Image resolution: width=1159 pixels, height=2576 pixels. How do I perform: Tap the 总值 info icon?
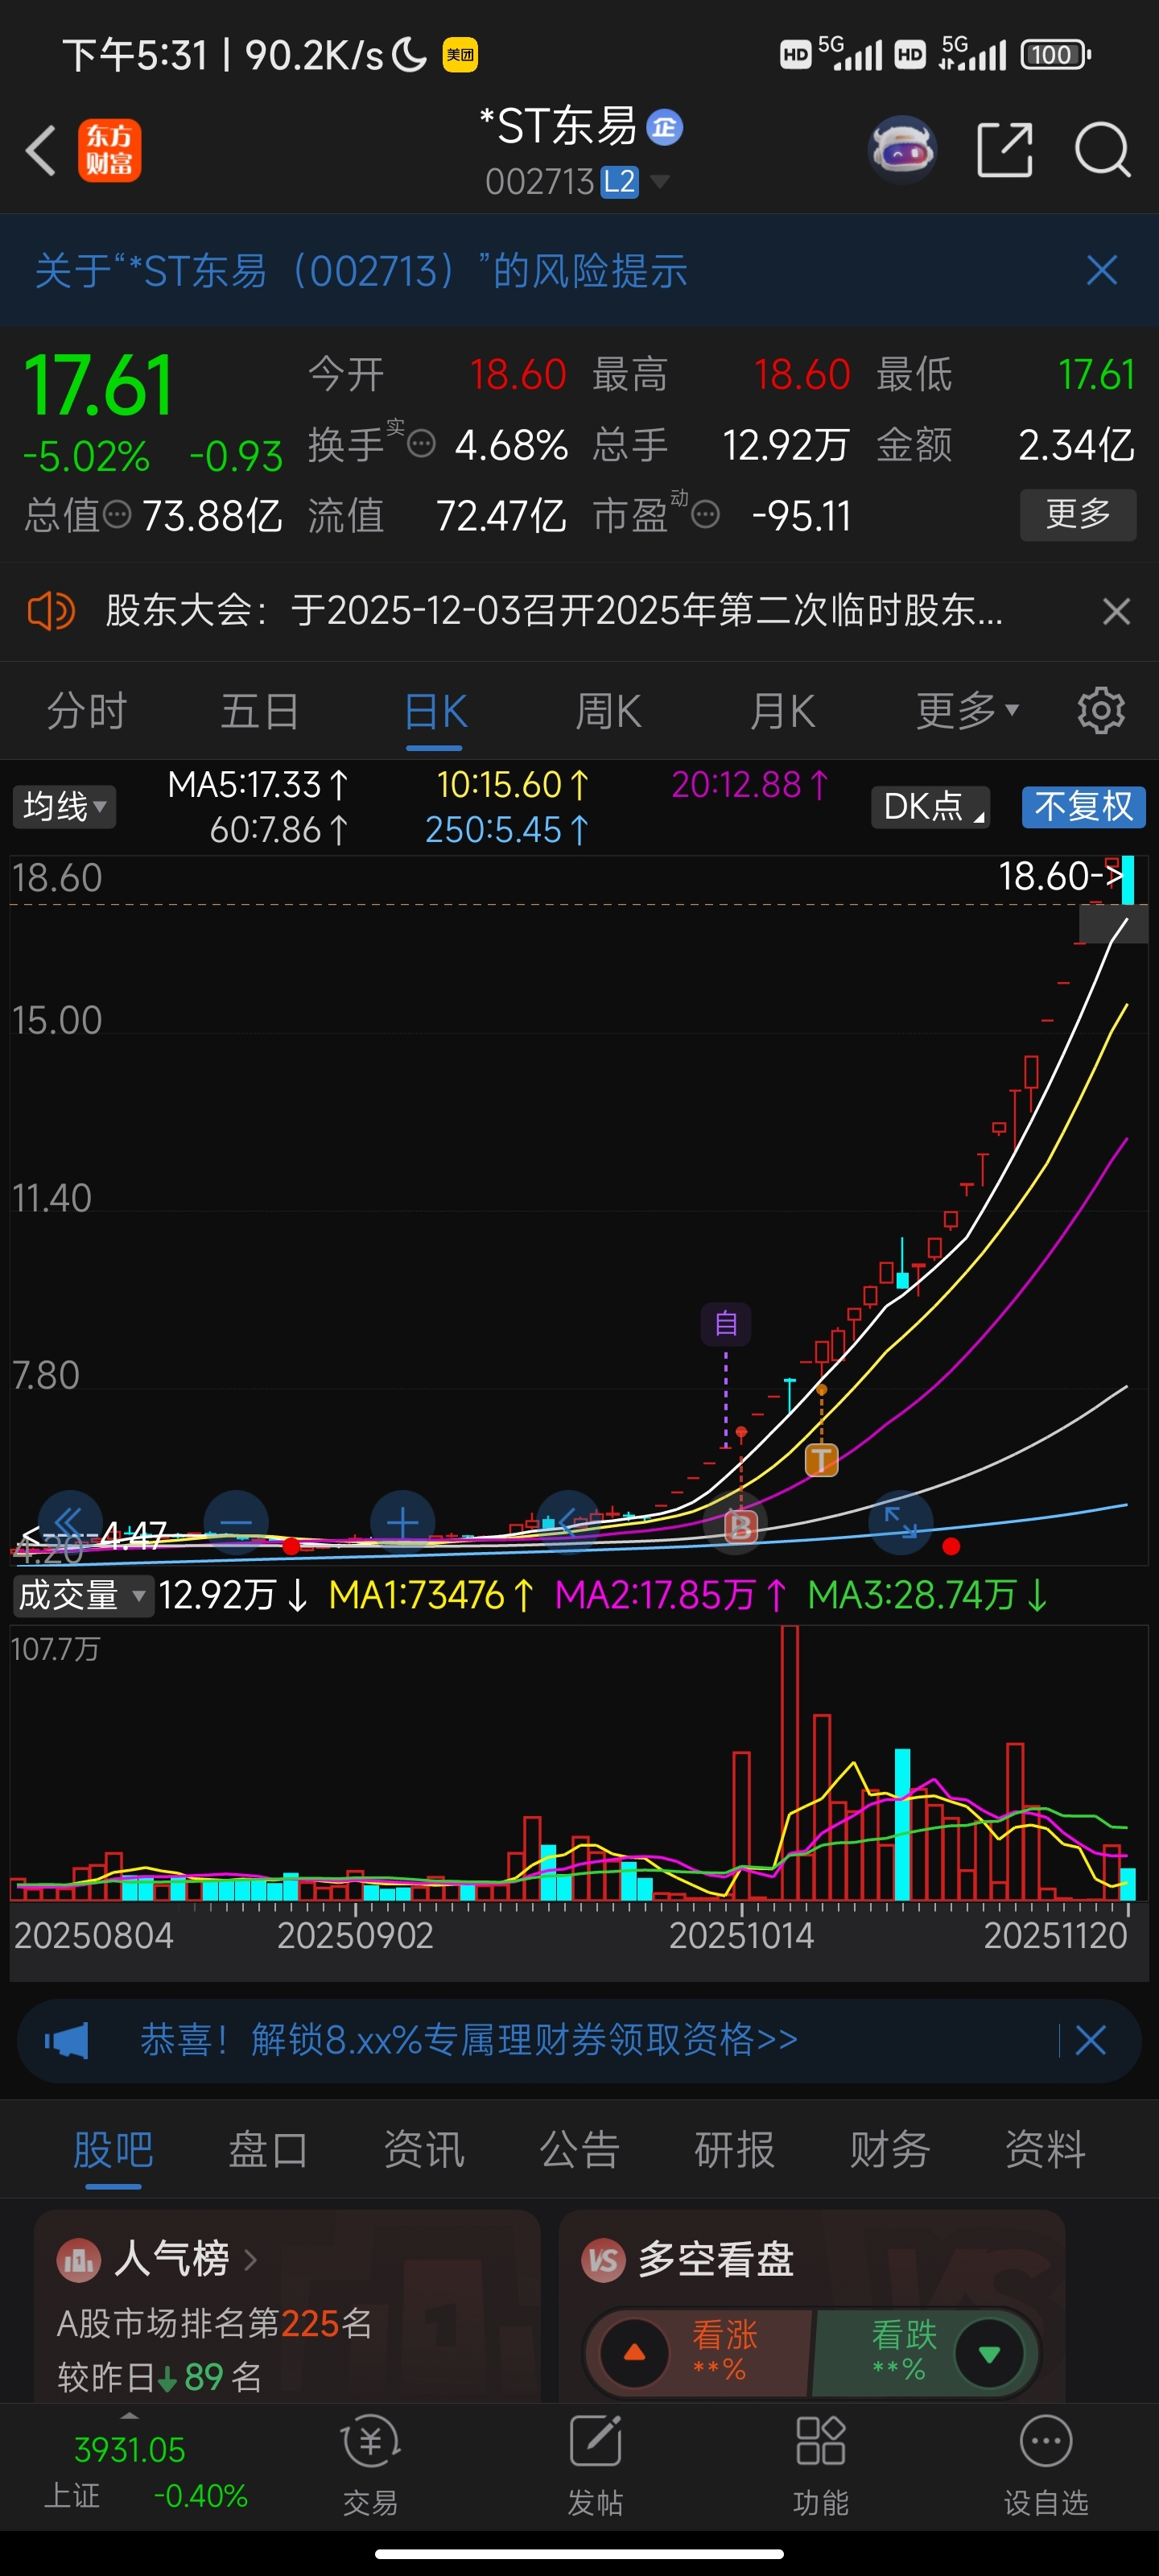pos(117,515)
